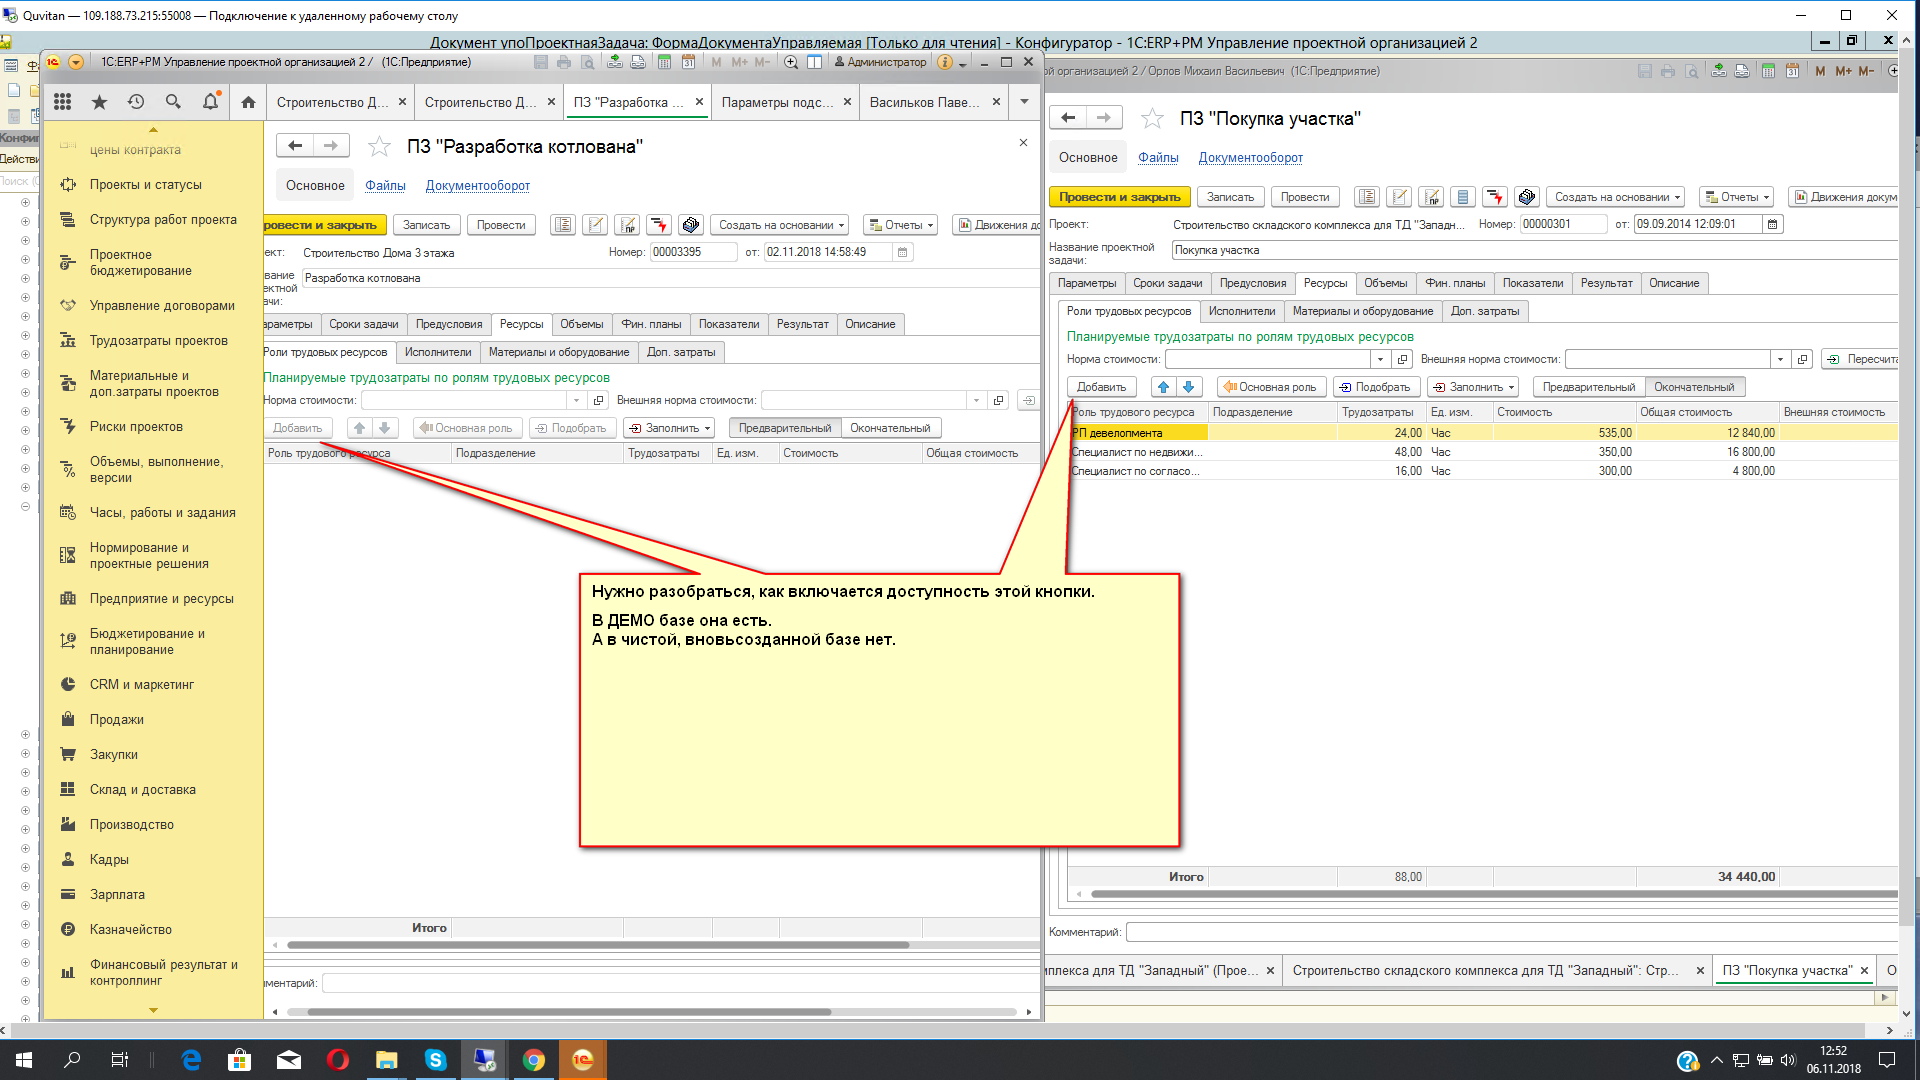Go to home page icon

coord(248,102)
